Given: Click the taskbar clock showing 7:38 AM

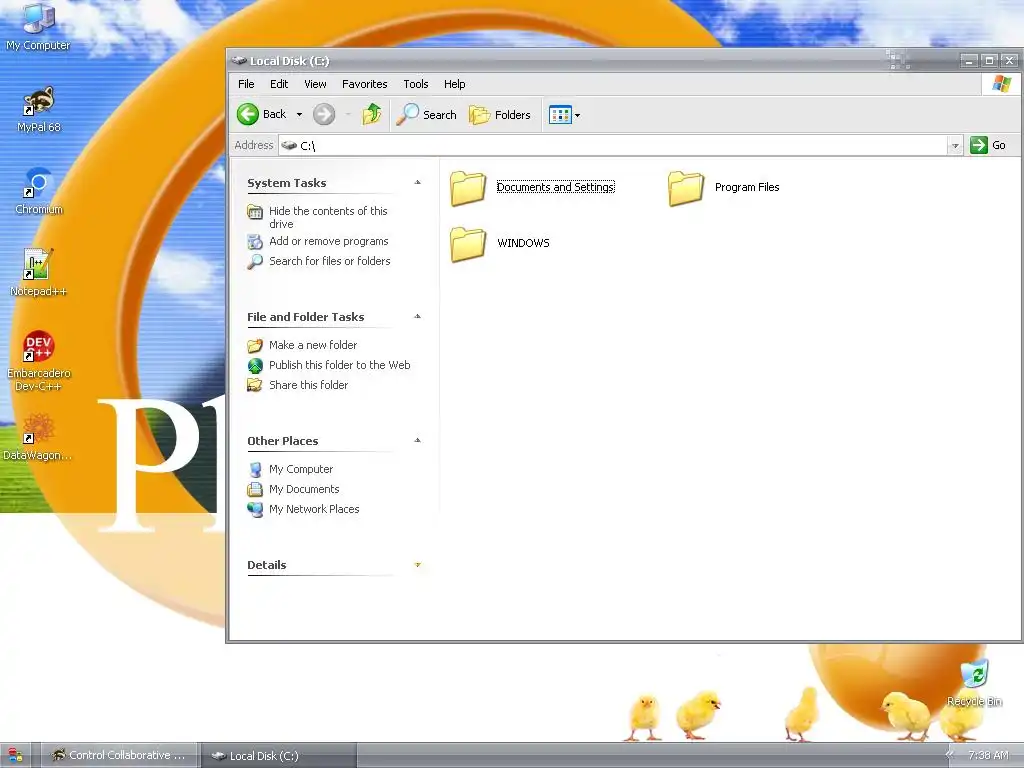Looking at the screenshot, I should click(989, 756).
